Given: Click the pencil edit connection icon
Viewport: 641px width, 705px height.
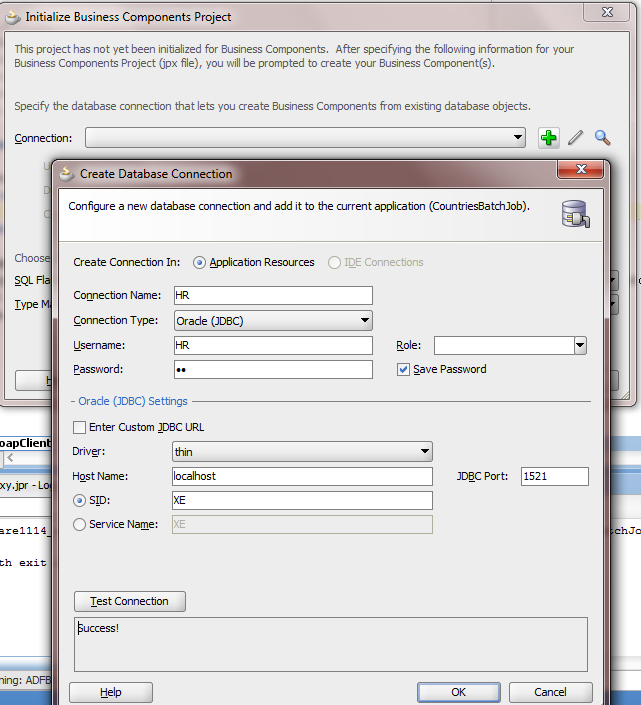Looking at the screenshot, I should (575, 138).
